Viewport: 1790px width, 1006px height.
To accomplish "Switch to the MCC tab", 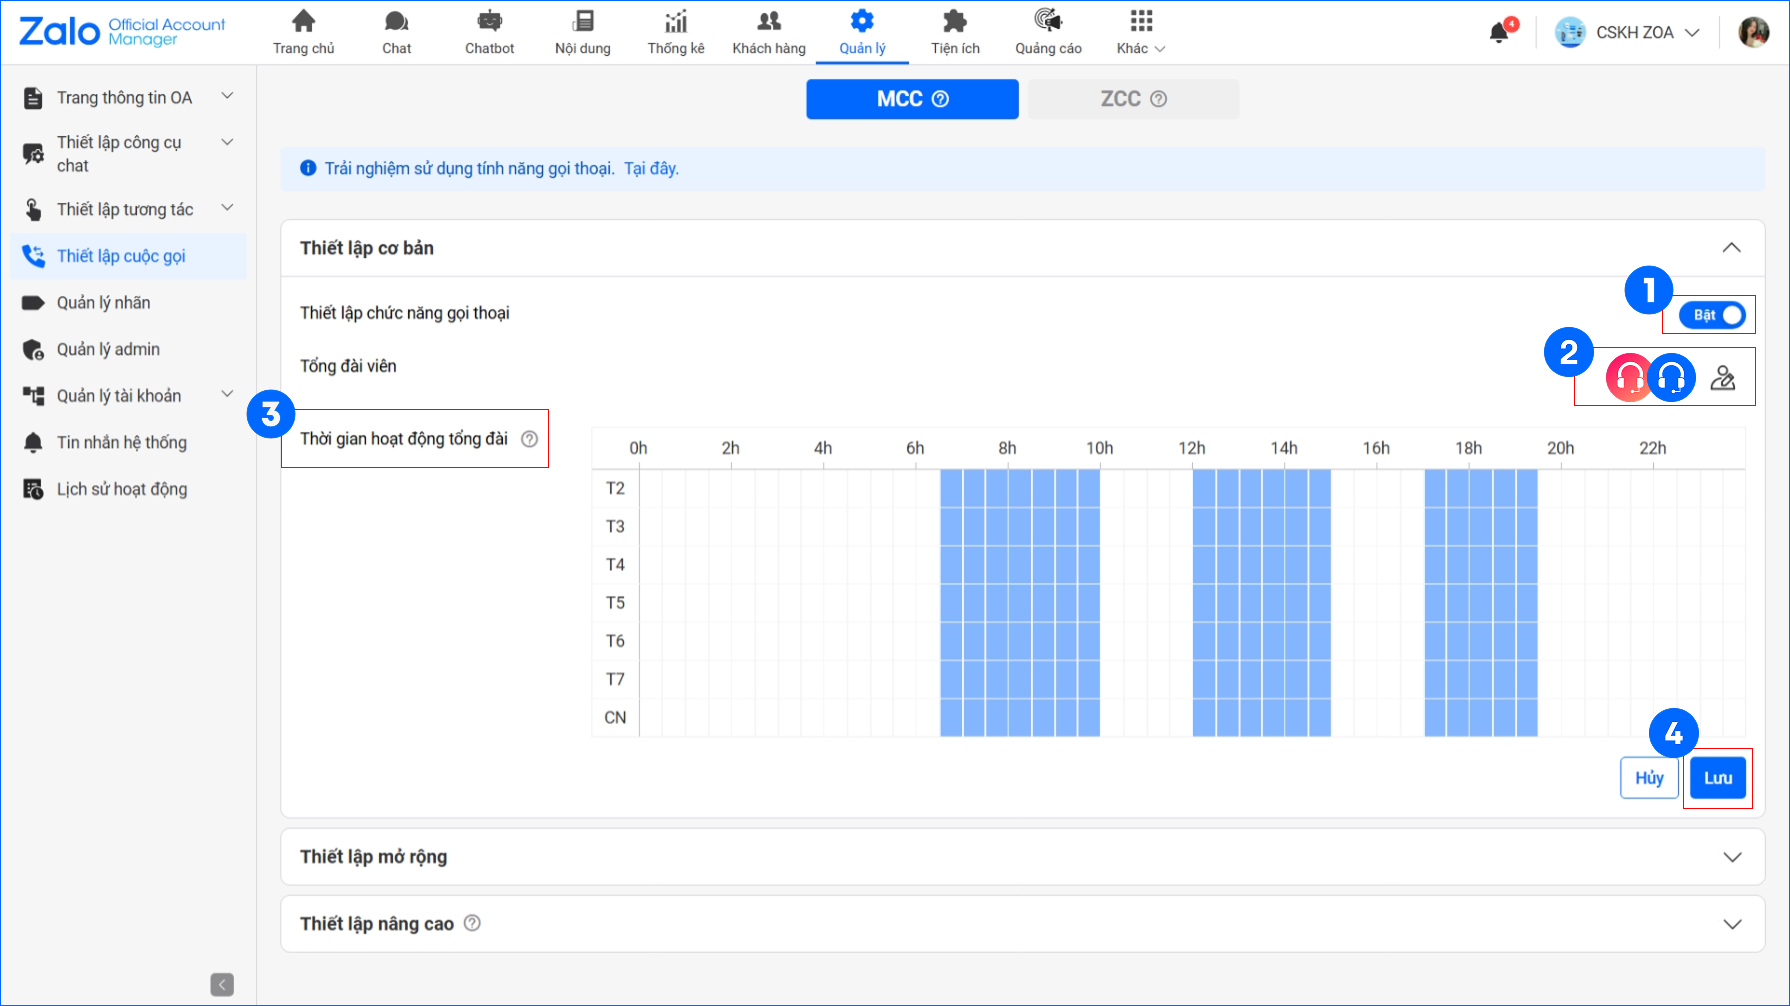I will coord(912,99).
